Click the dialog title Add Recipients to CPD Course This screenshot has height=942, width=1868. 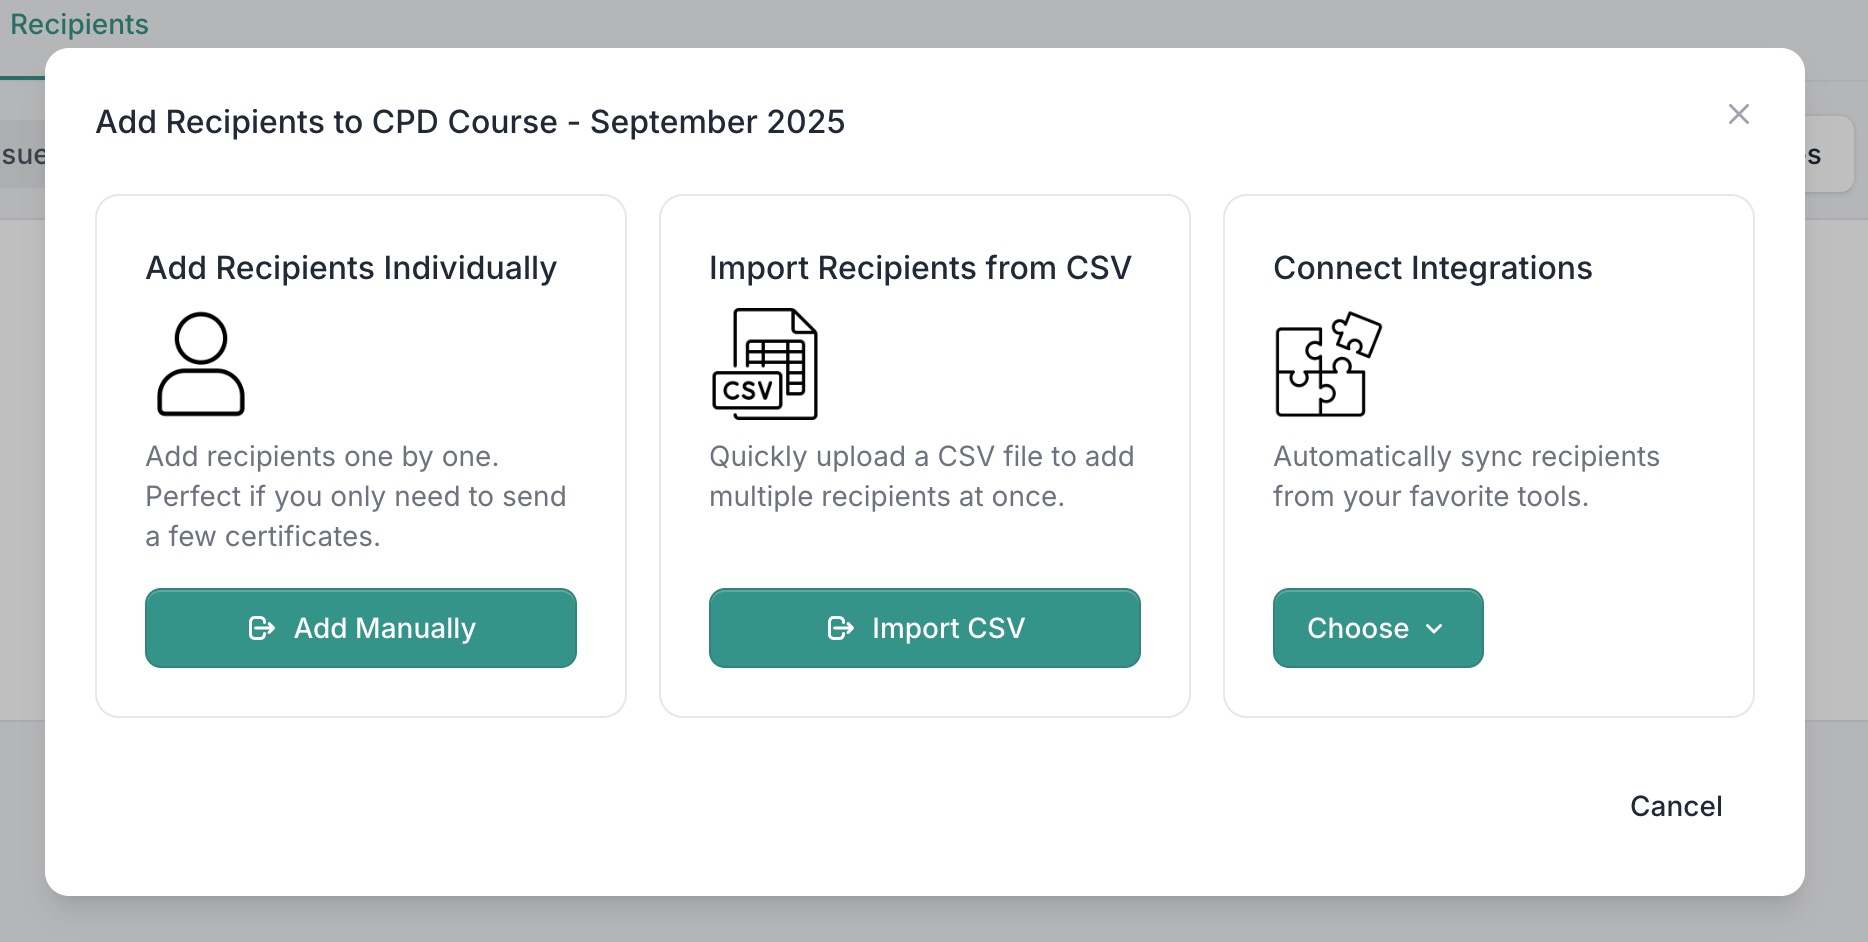click(x=470, y=121)
